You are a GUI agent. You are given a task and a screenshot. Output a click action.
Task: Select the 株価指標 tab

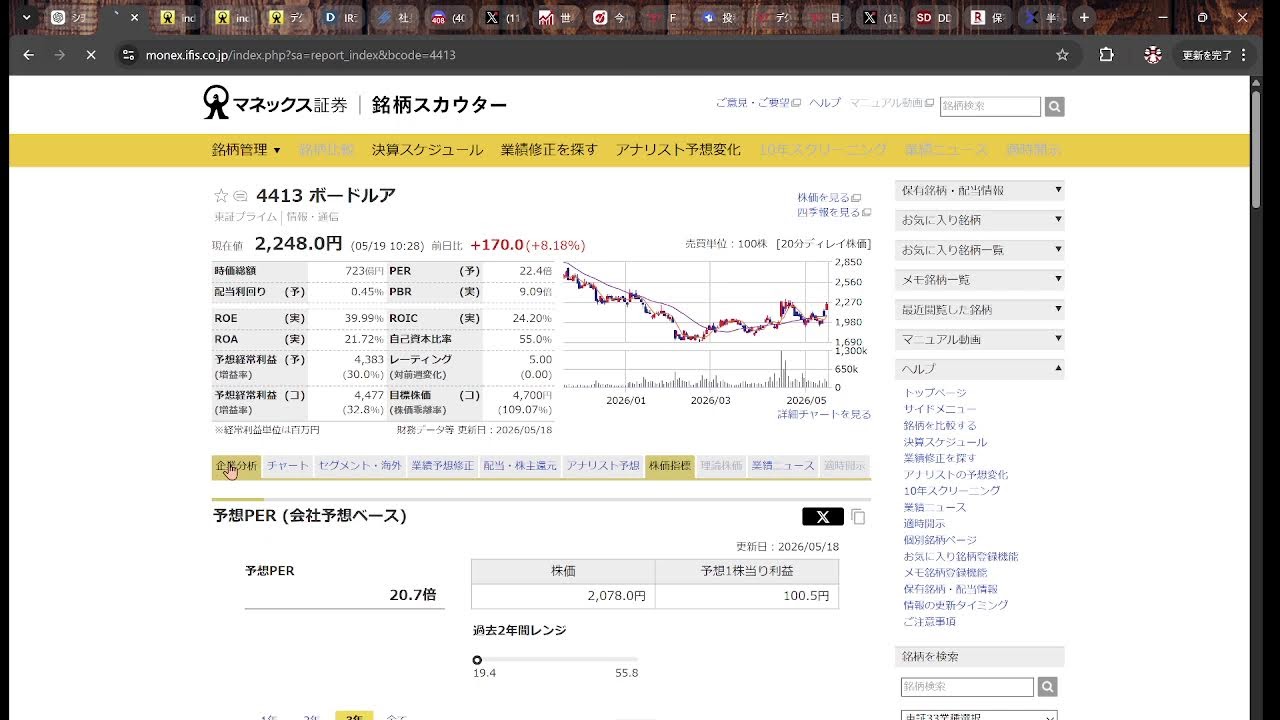click(670, 466)
